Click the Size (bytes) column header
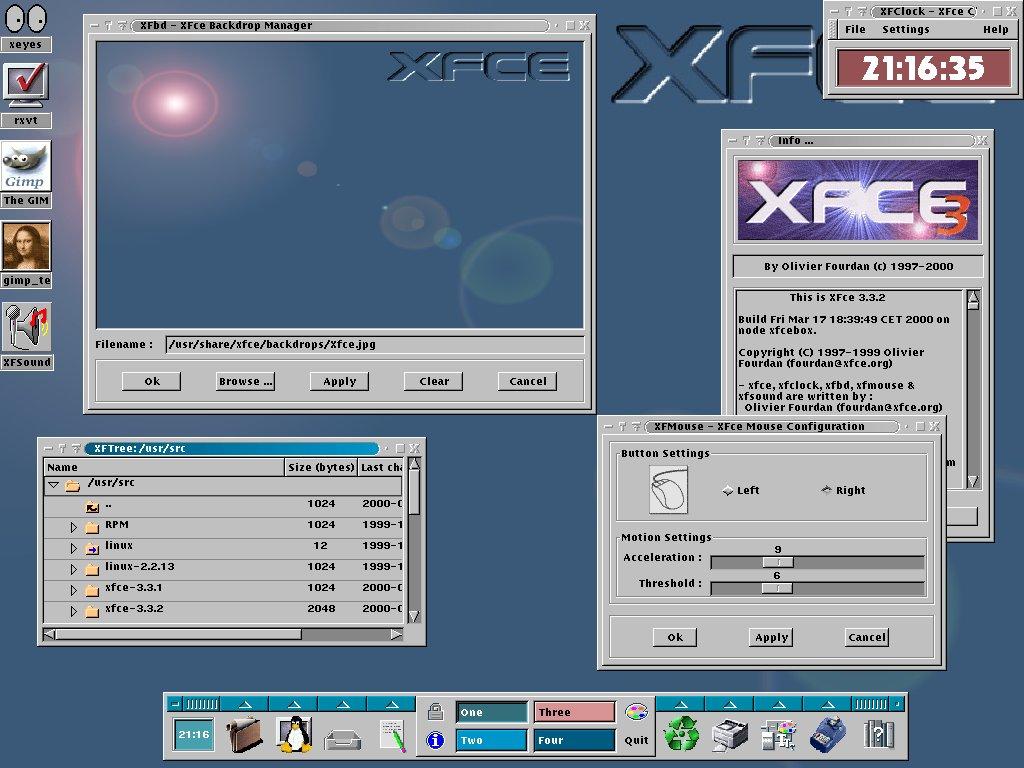Screen dimensions: 1024x768 pos(321,467)
